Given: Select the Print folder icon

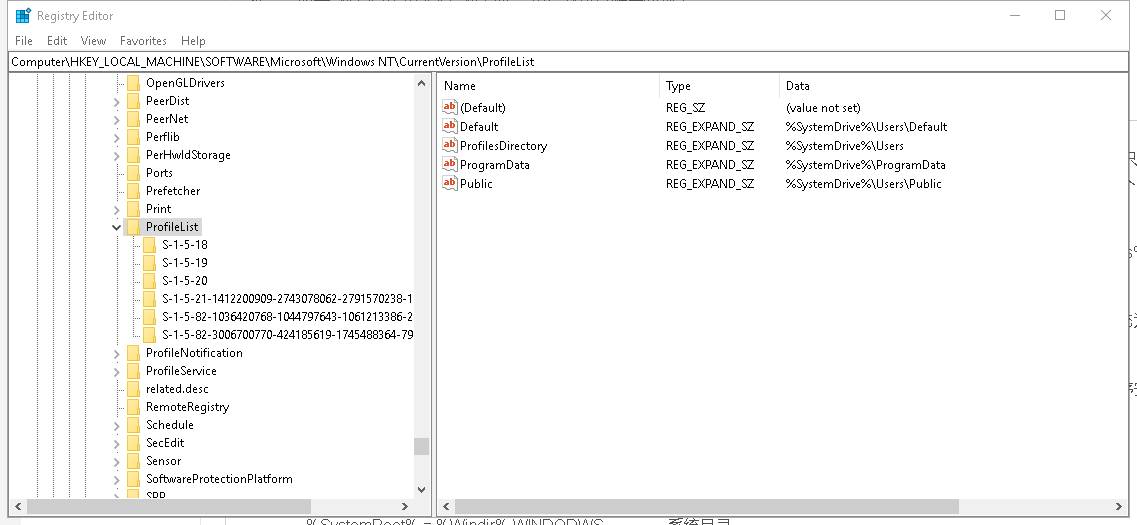Looking at the screenshot, I should coord(133,209).
